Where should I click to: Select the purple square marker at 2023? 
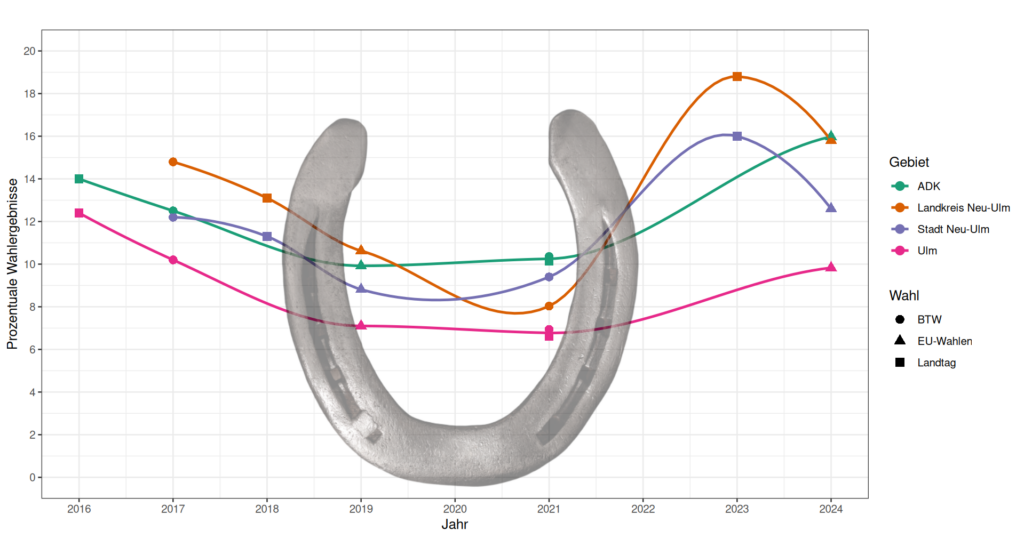click(x=737, y=136)
